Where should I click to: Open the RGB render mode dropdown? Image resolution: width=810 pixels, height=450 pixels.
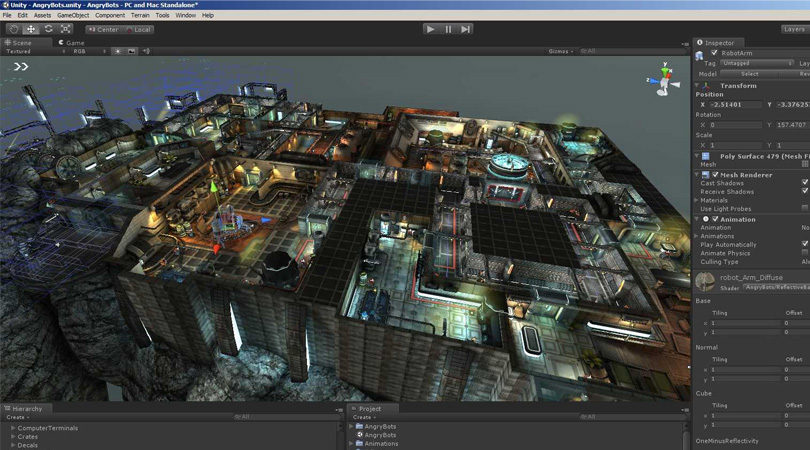pyautogui.click(x=89, y=51)
